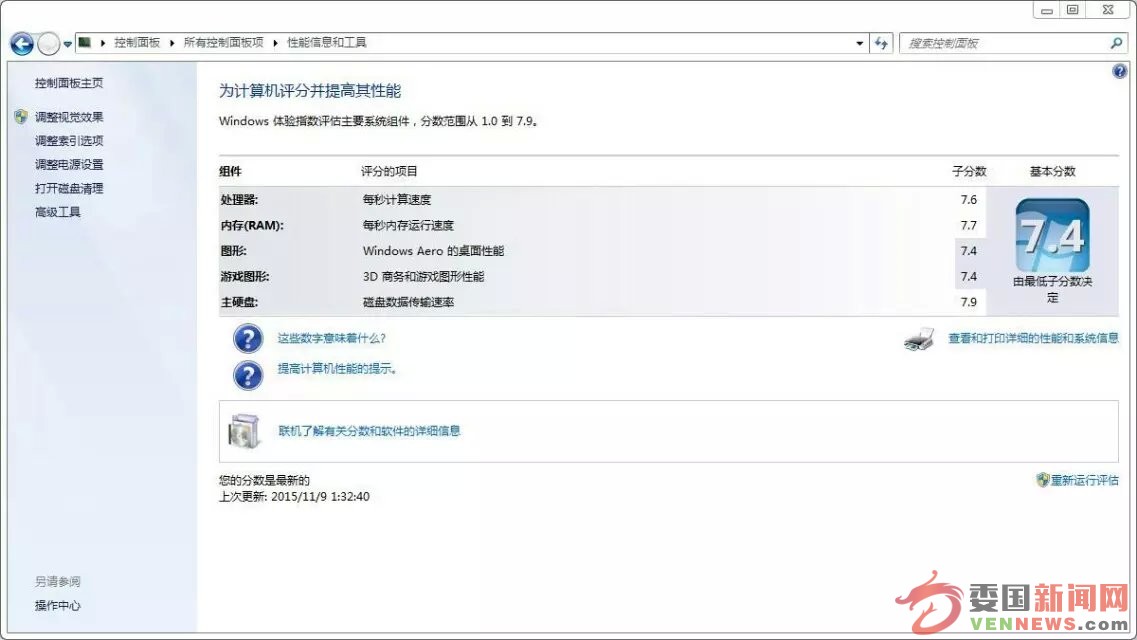Minimize the control panel window
1137x640 pixels.
[x=1046, y=10]
